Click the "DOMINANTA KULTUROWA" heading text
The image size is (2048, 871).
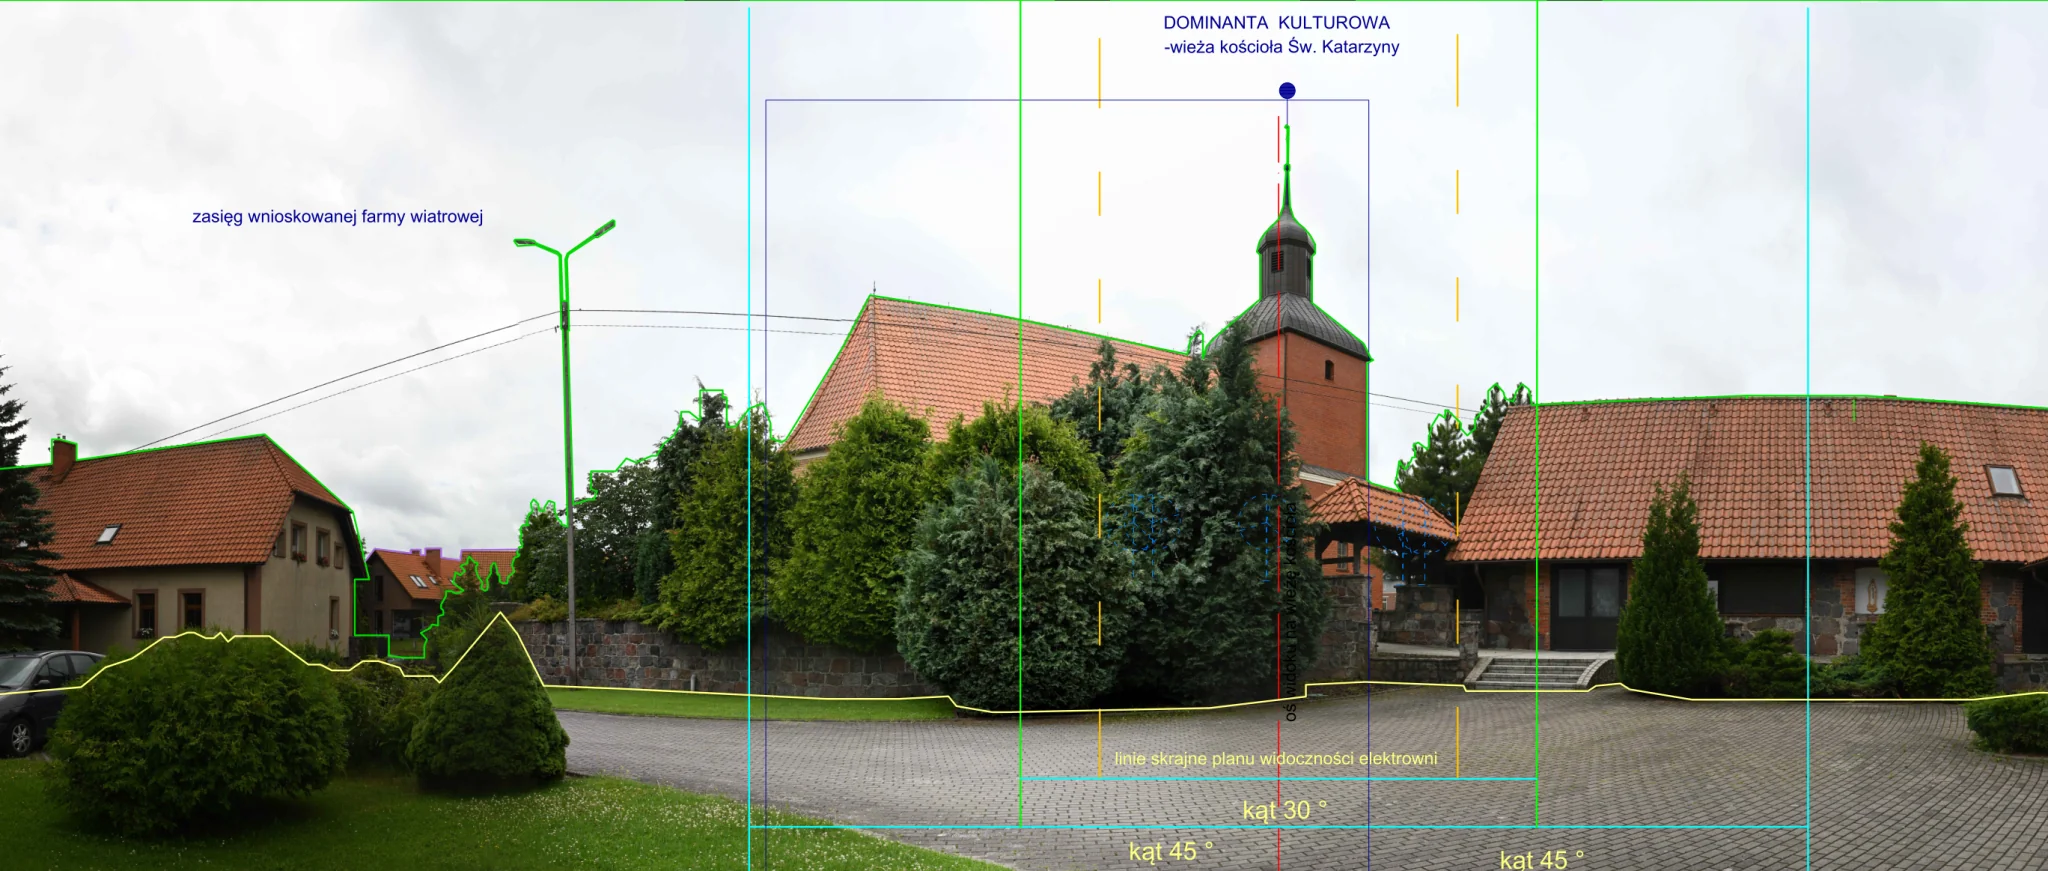pyautogui.click(x=1276, y=22)
